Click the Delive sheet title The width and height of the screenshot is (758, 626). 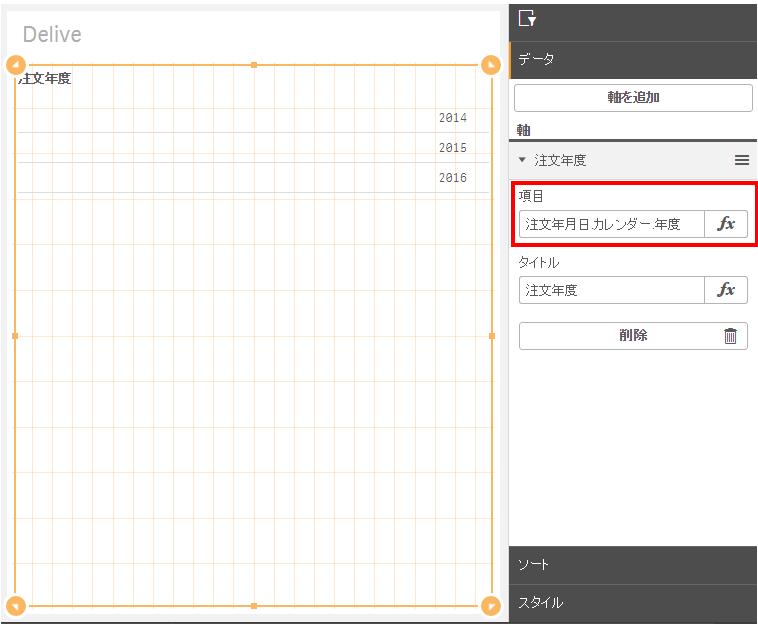click(x=52, y=35)
